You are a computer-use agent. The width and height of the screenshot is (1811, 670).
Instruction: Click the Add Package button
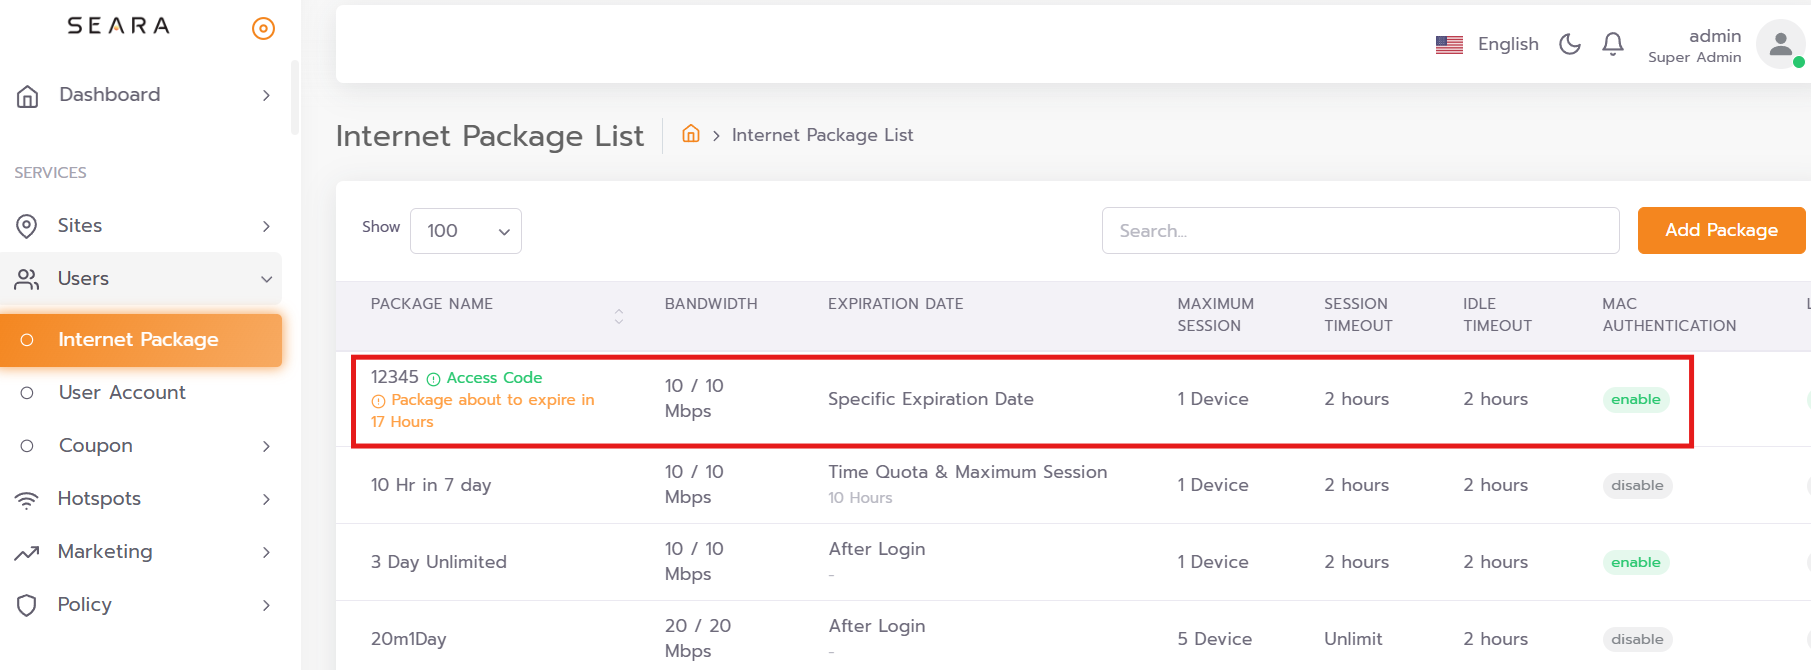click(1720, 230)
